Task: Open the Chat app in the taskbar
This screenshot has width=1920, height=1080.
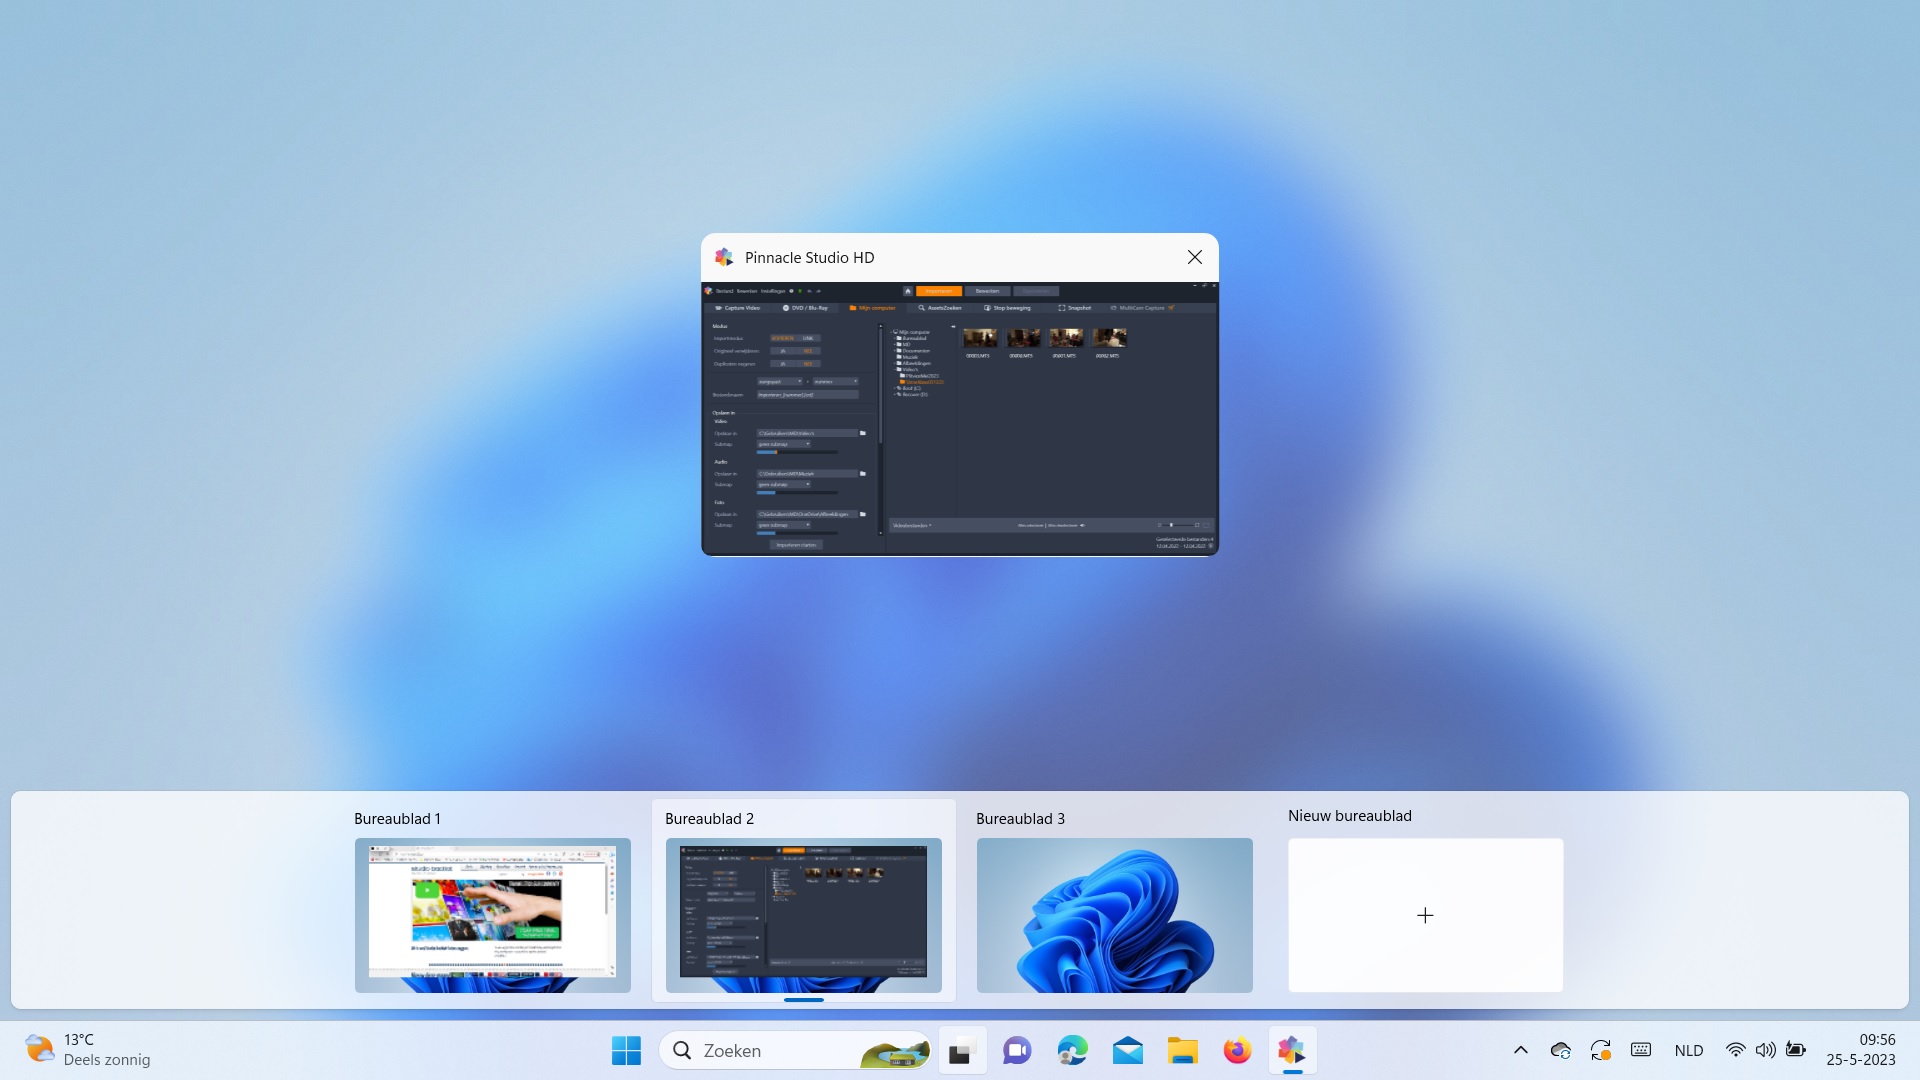Action: point(1017,1050)
